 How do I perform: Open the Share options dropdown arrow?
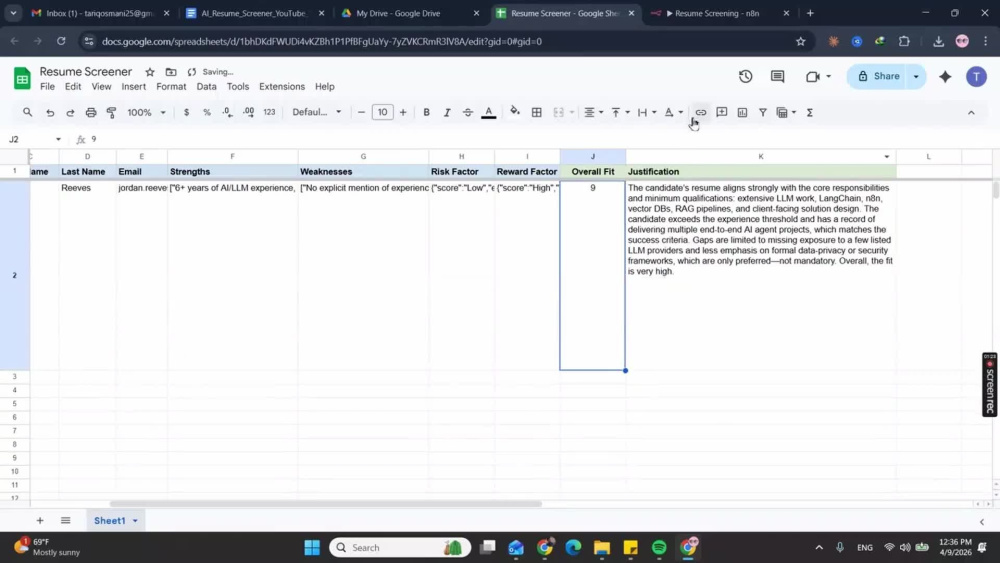[916, 77]
